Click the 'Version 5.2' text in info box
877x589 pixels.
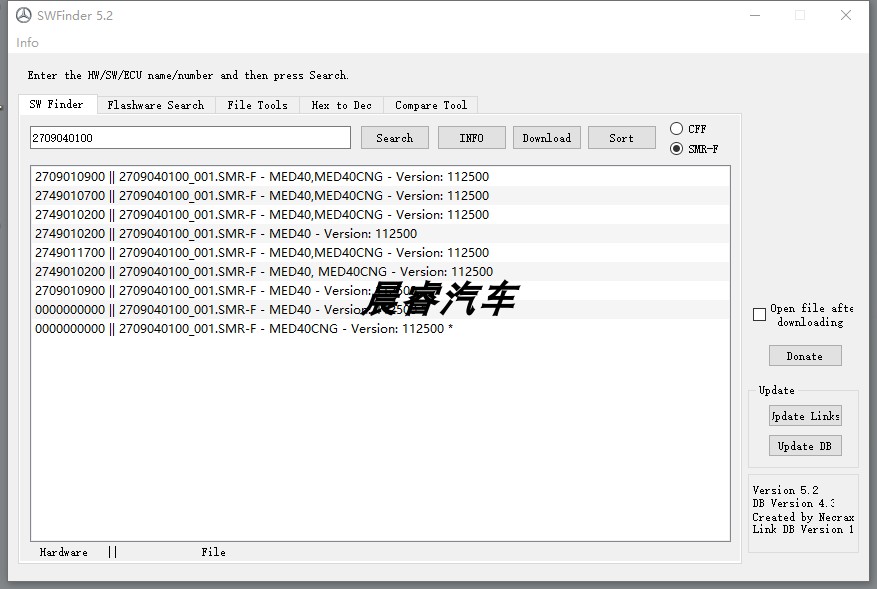(x=785, y=490)
